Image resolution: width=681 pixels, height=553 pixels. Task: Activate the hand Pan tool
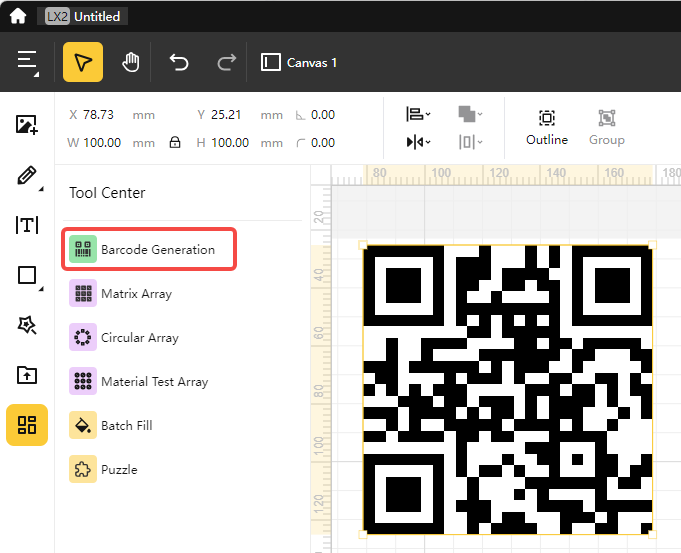click(x=131, y=62)
